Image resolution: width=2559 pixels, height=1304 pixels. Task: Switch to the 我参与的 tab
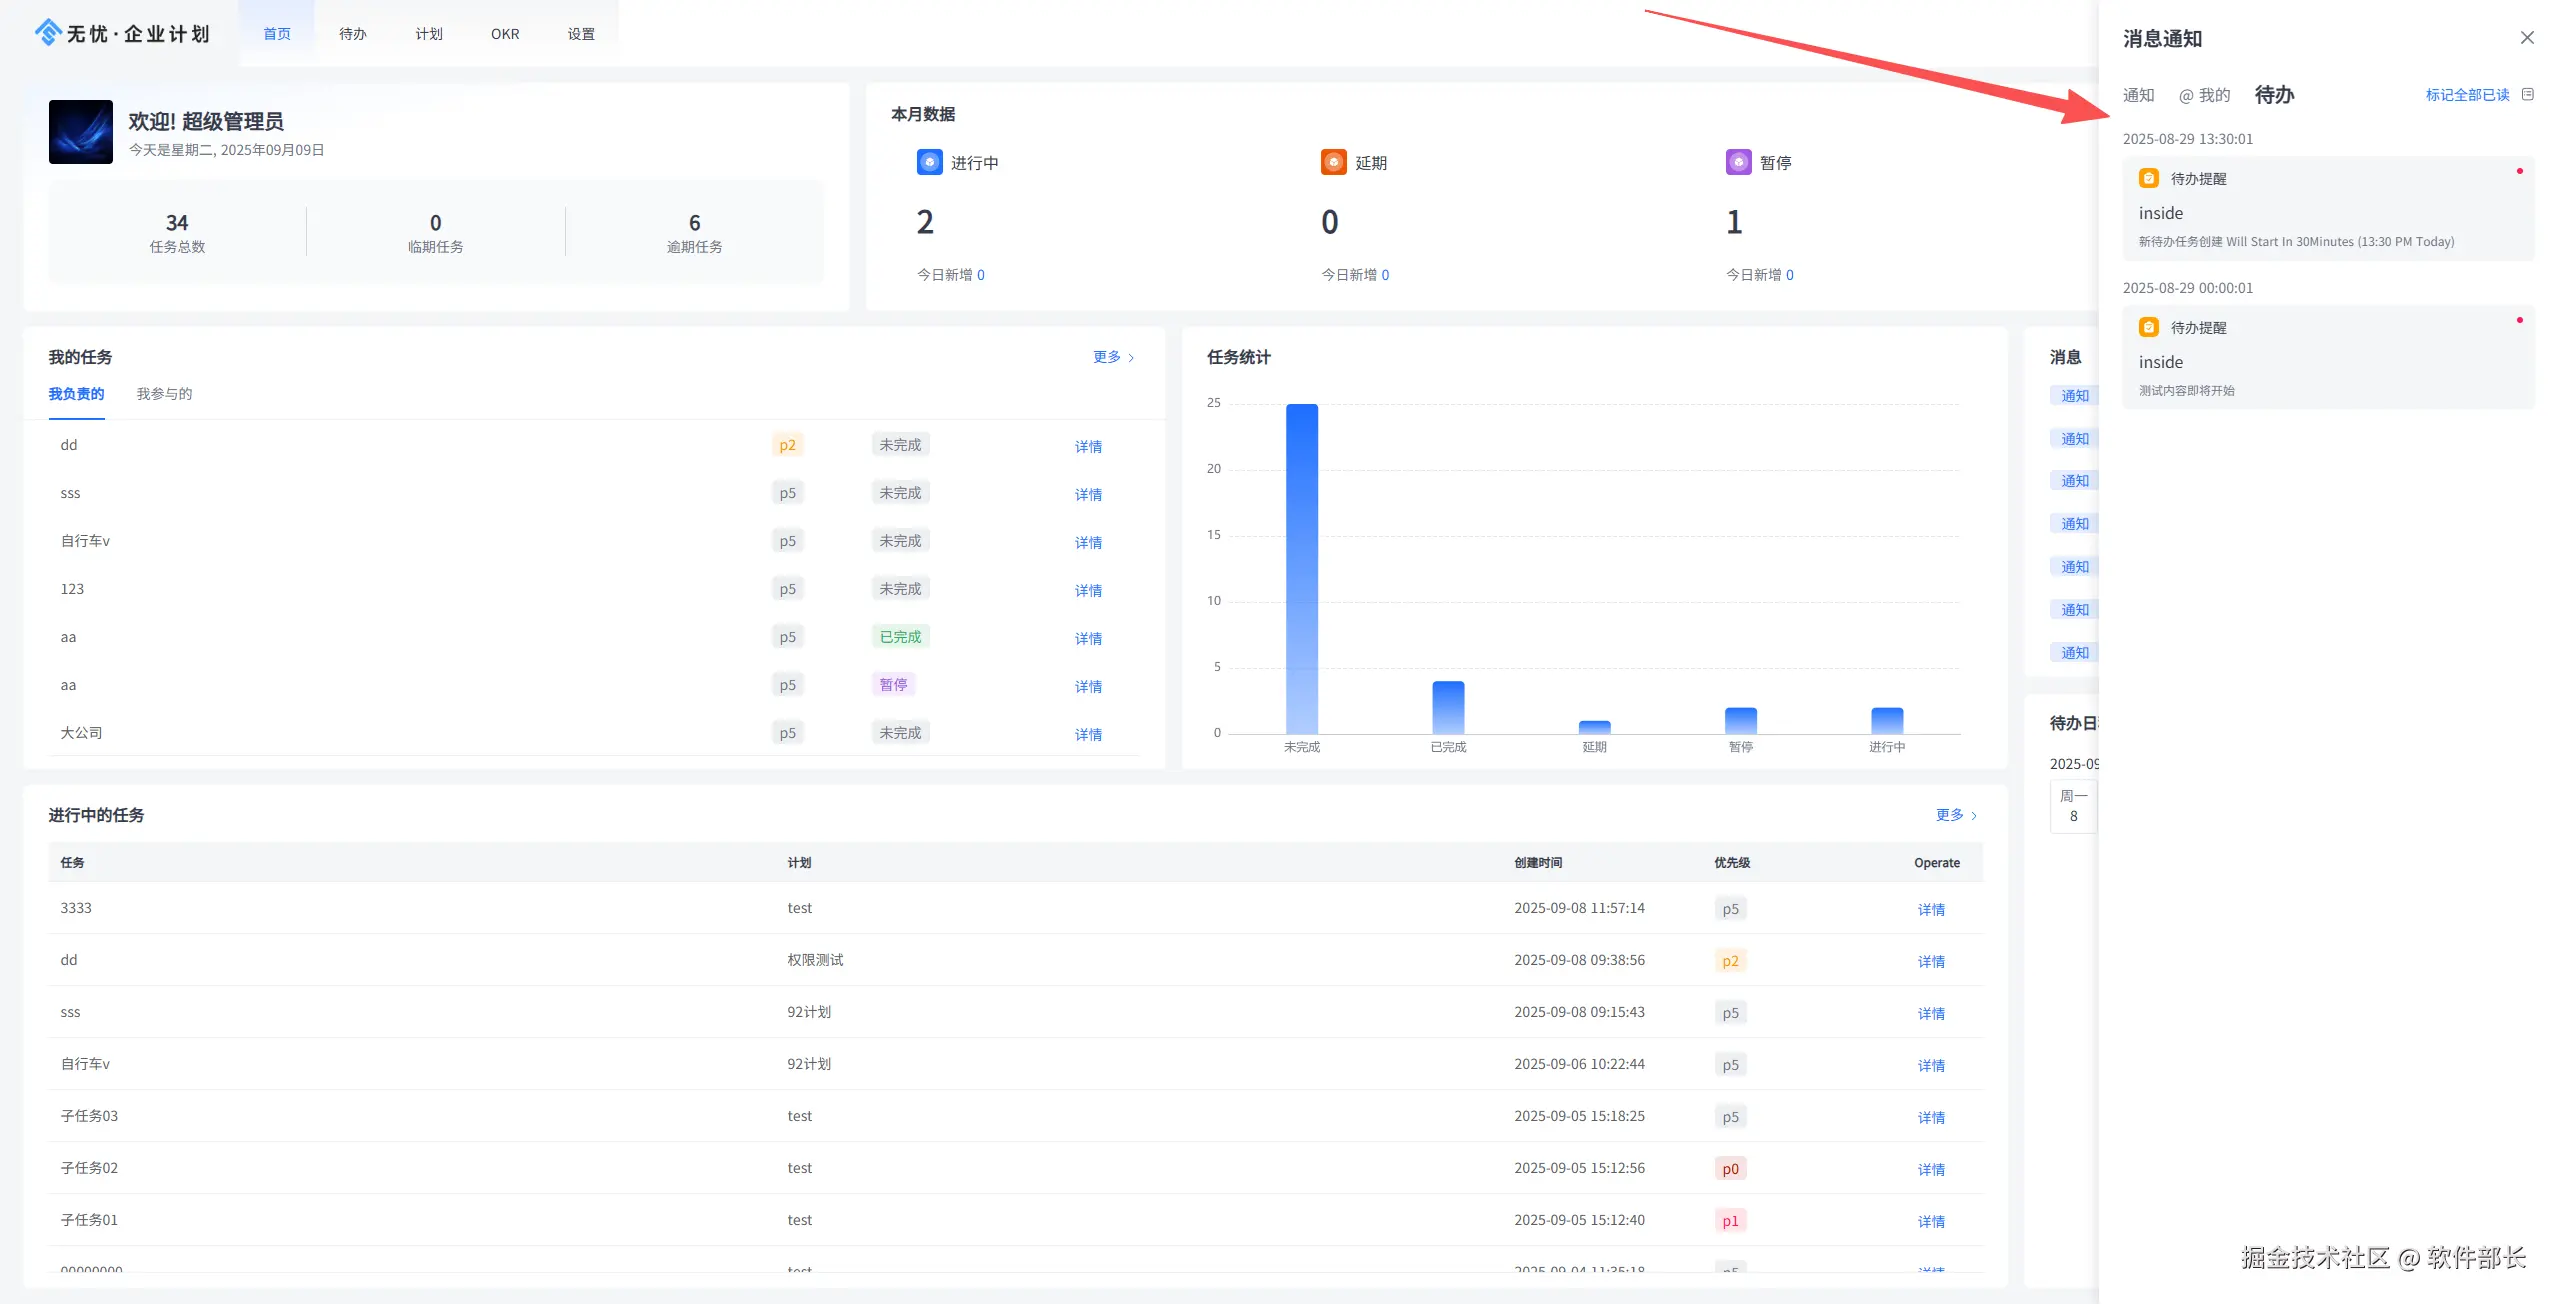point(164,394)
